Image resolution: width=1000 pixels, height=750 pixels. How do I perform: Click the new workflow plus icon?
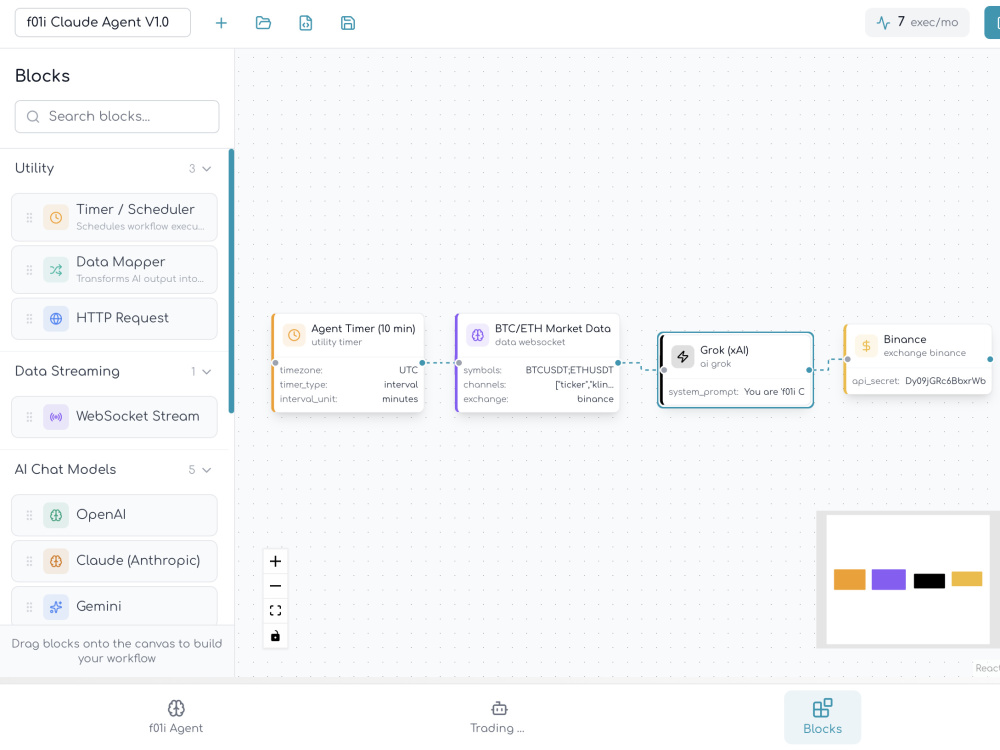[x=221, y=23]
